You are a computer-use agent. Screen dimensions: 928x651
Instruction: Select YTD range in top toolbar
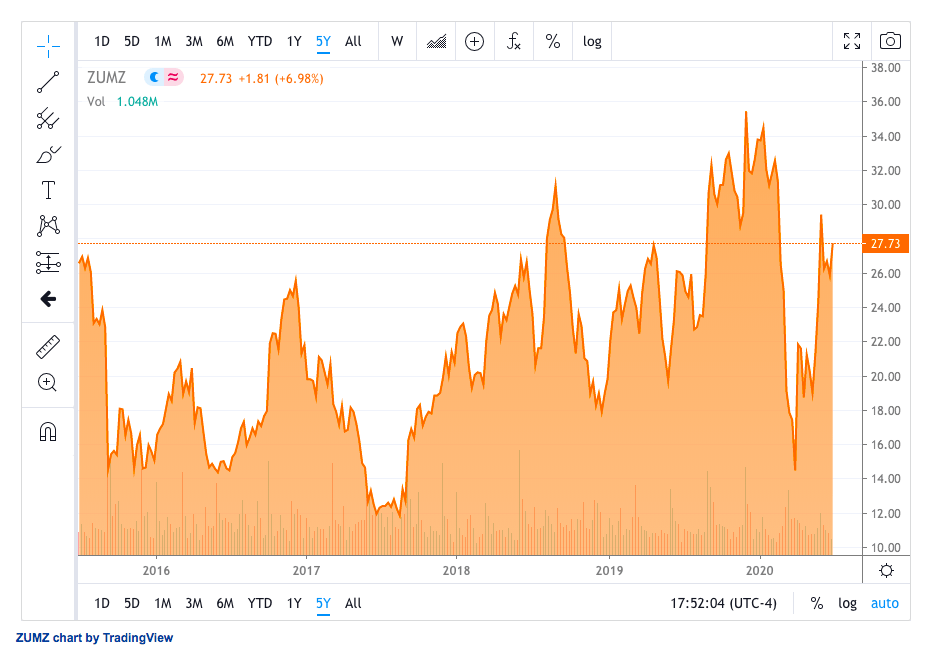[260, 41]
